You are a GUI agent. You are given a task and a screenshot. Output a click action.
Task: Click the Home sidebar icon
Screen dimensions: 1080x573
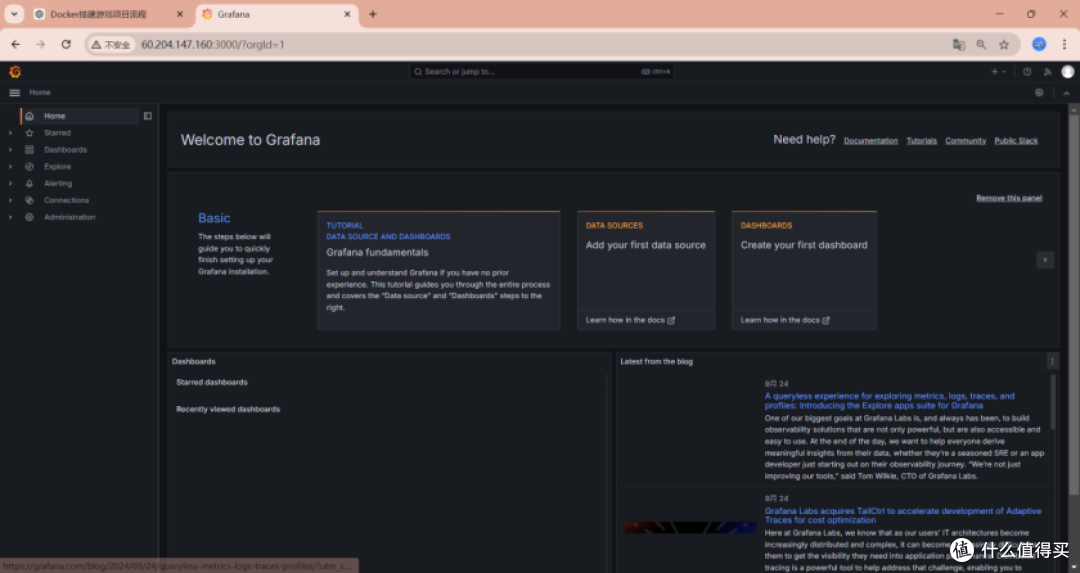click(30, 116)
